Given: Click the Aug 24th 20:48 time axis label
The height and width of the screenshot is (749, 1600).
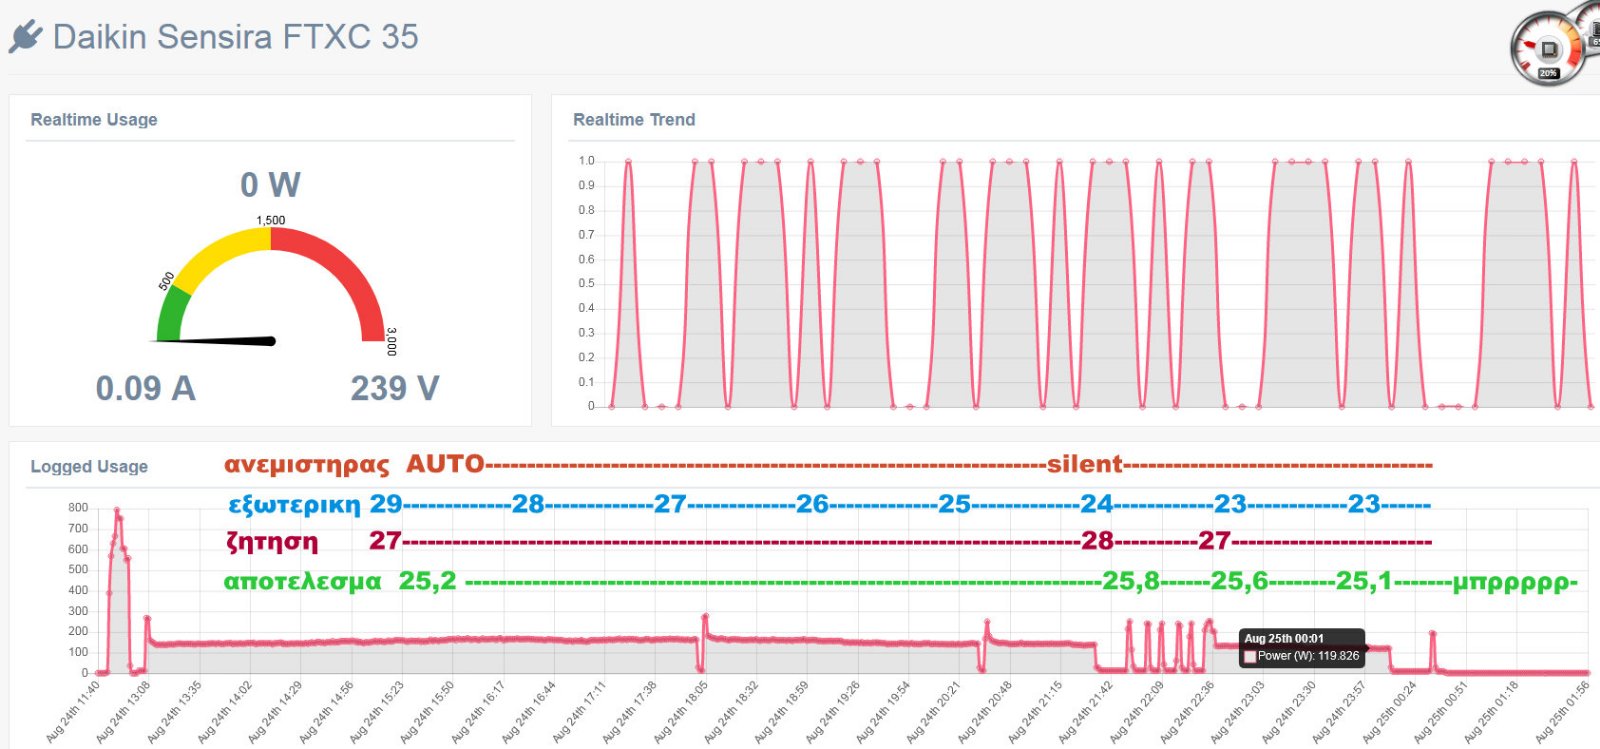Looking at the screenshot, I should click(985, 713).
